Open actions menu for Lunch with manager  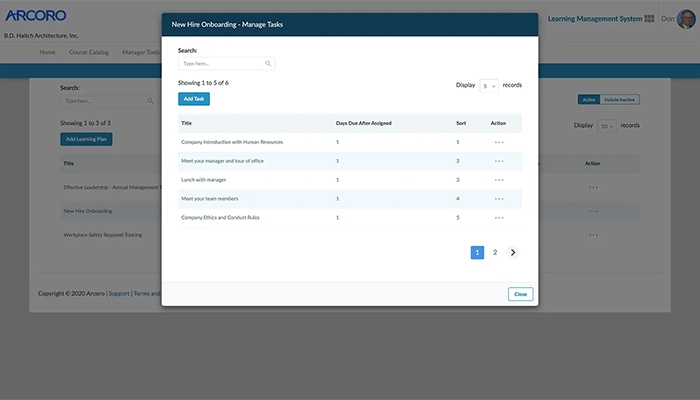(499, 180)
